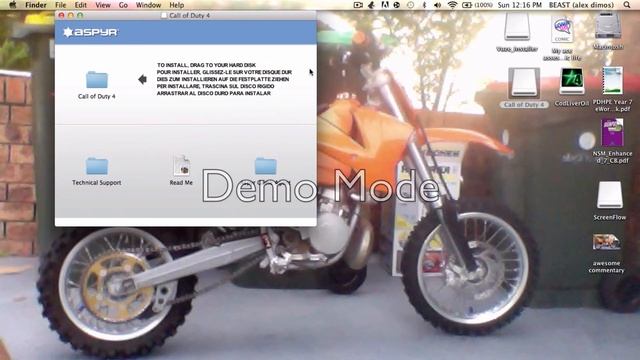Click the yellow minimize button of the window

coord(71,16)
